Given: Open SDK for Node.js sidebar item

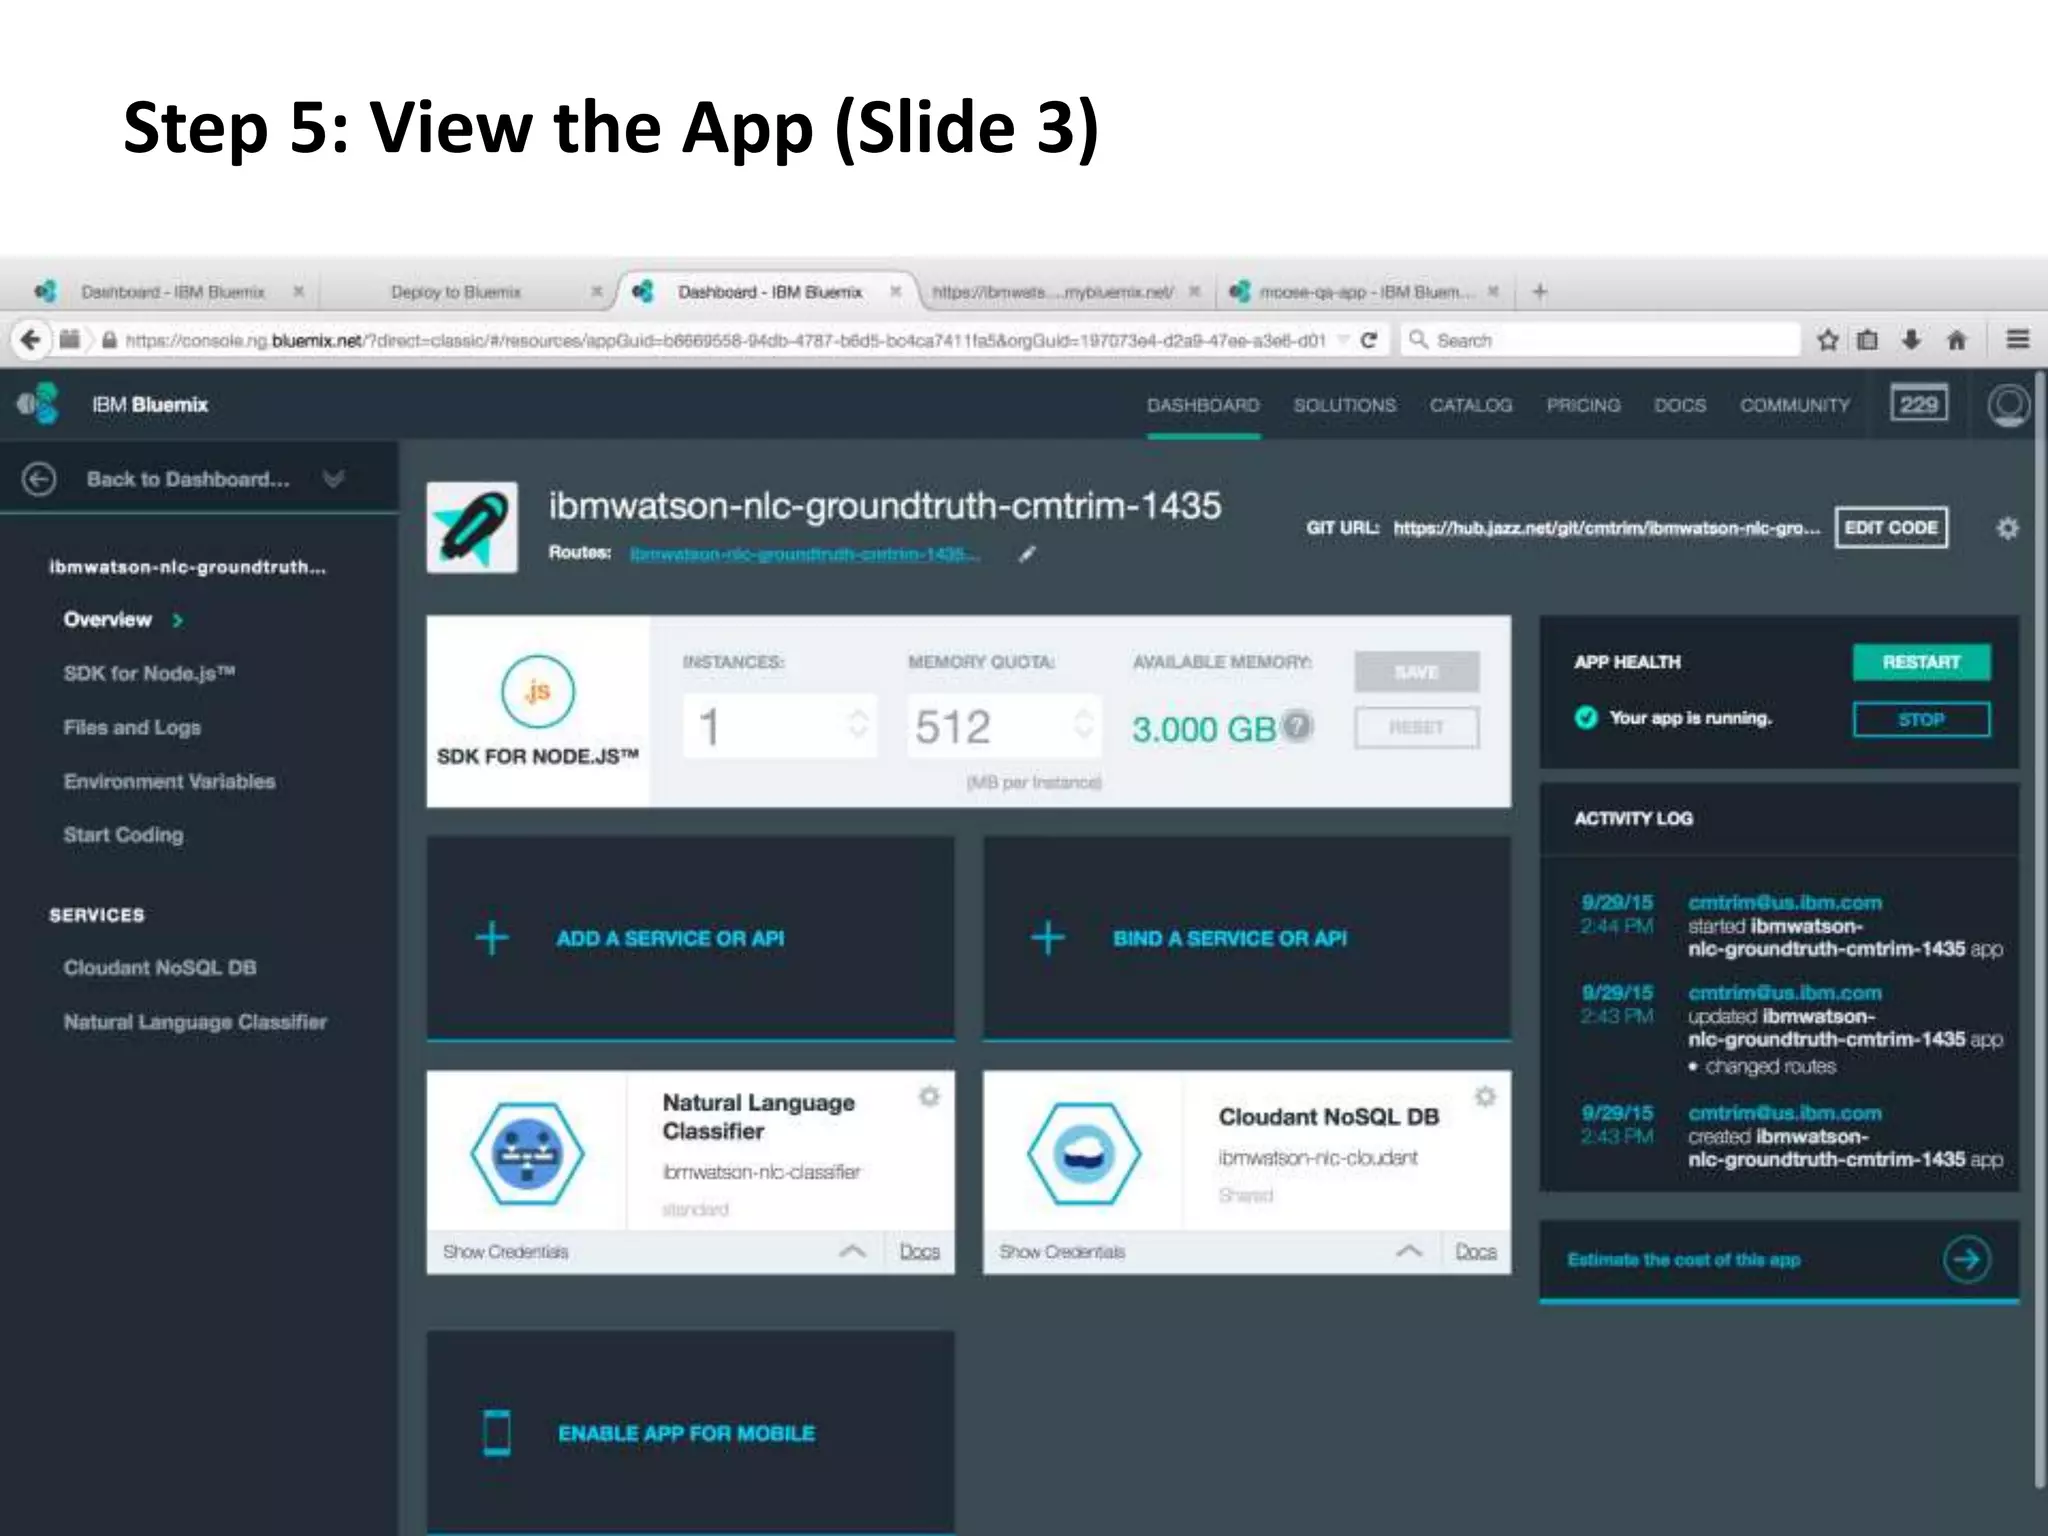Looking at the screenshot, I should coord(149,673).
